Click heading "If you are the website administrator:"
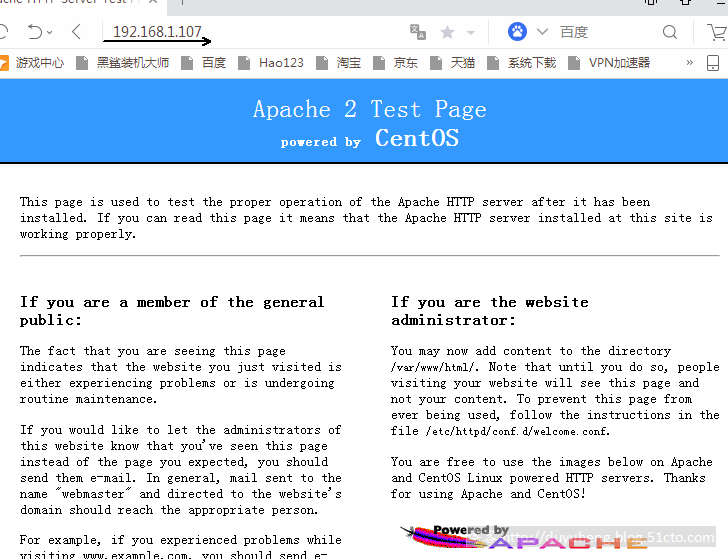Image resolution: width=728 pixels, height=559 pixels. pyautogui.click(x=490, y=311)
